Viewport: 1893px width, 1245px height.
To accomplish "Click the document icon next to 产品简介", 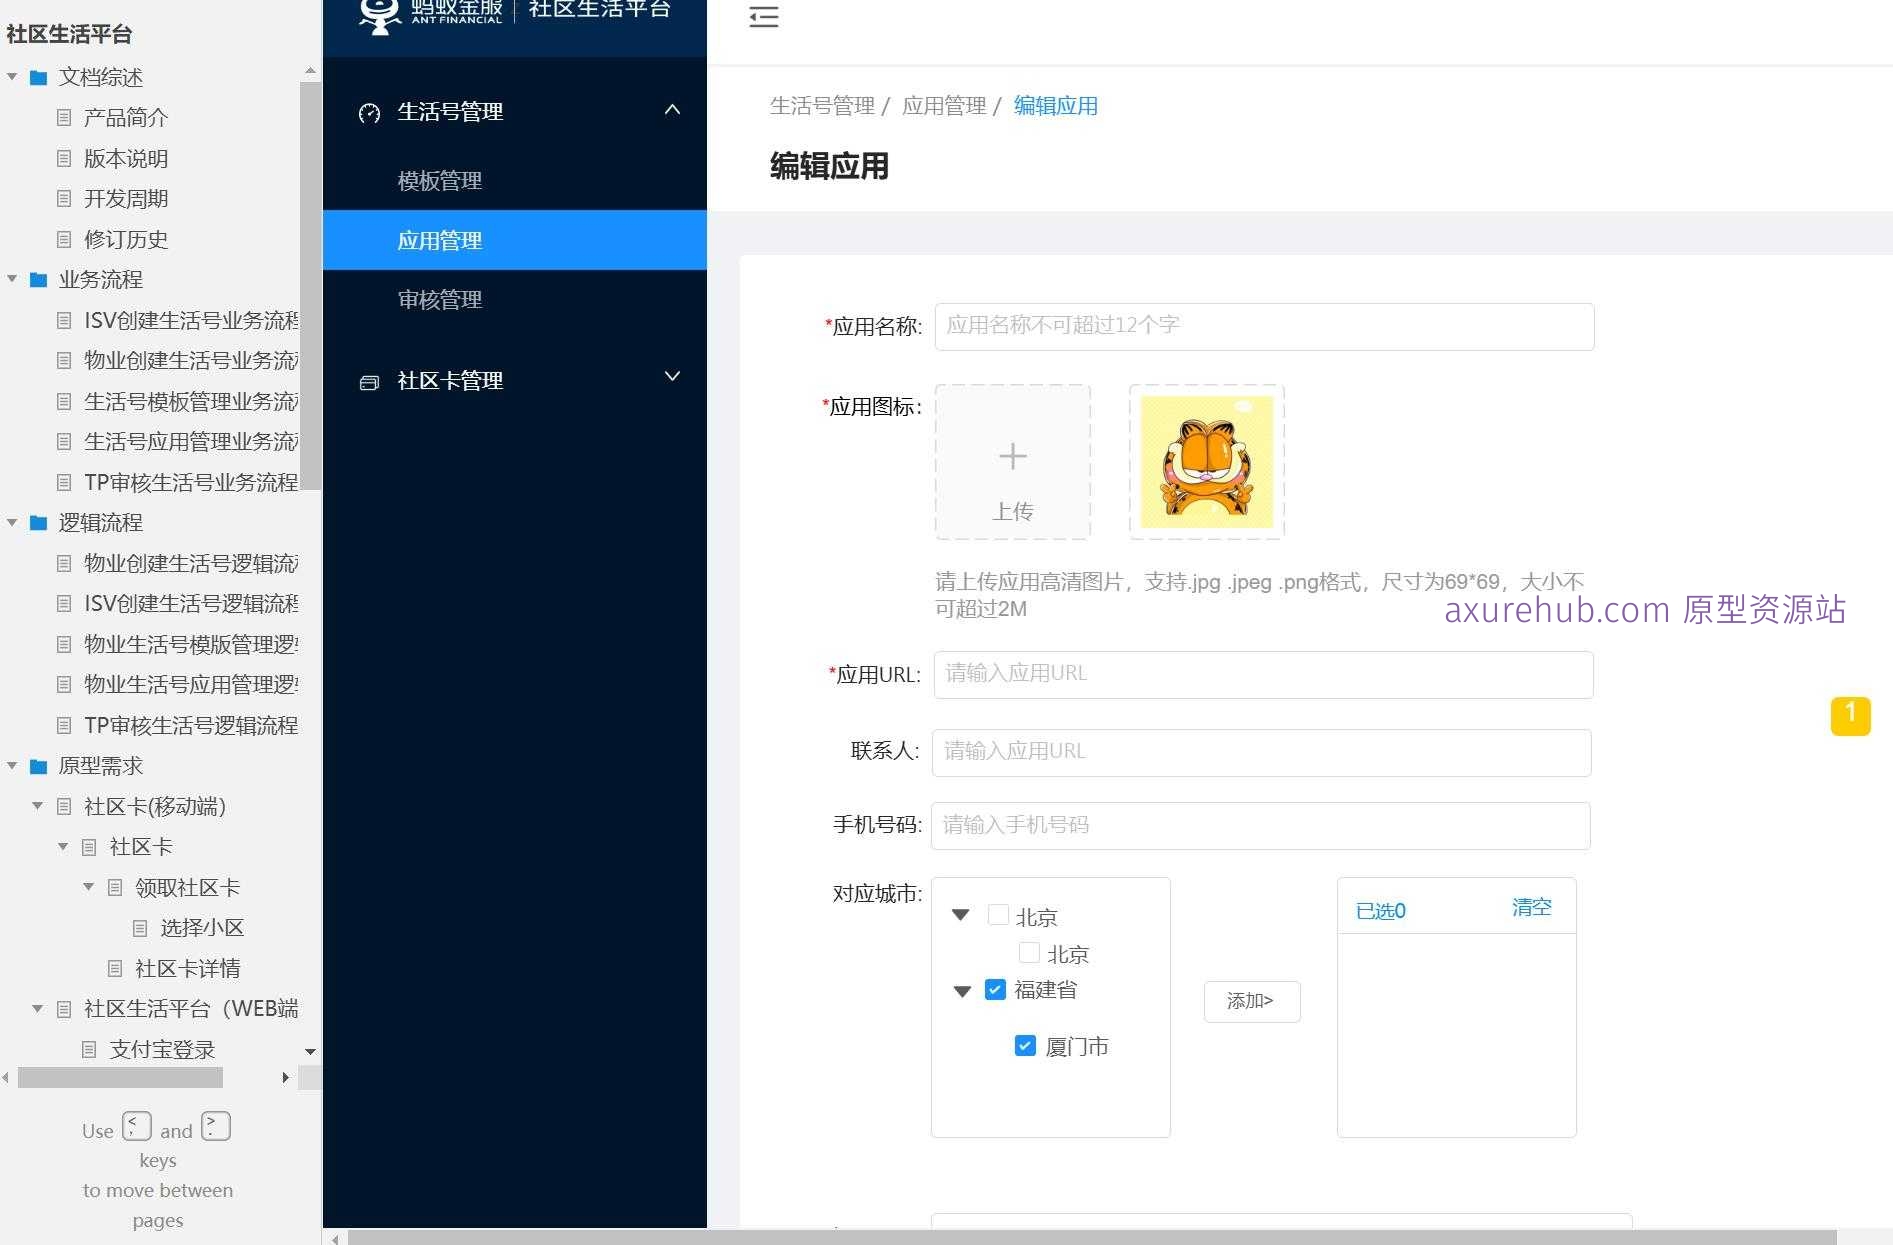I will point(63,117).
